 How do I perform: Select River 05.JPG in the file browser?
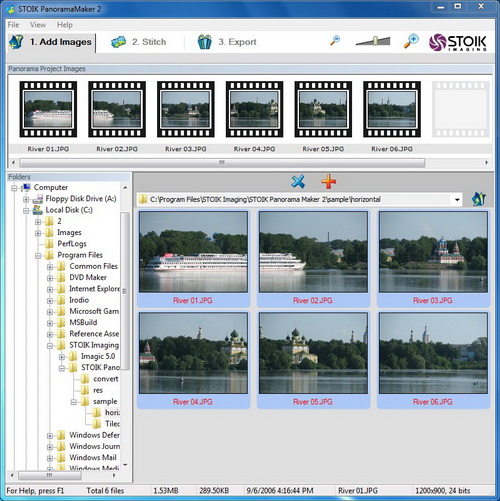(313, 360)
